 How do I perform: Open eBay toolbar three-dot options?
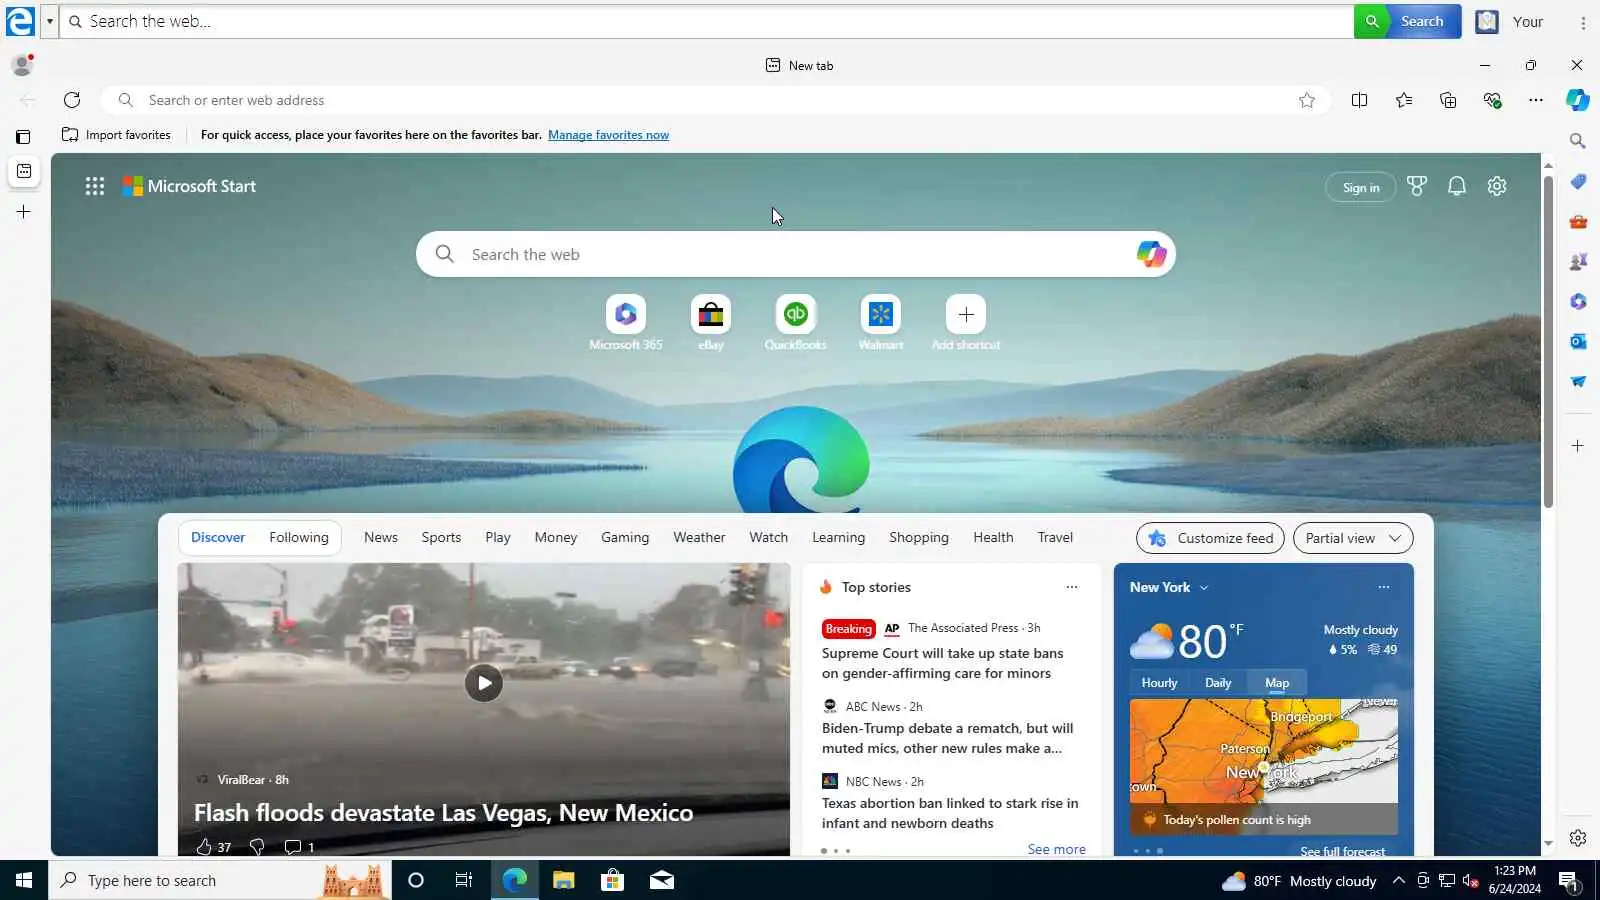click(x=1583, y=22)
